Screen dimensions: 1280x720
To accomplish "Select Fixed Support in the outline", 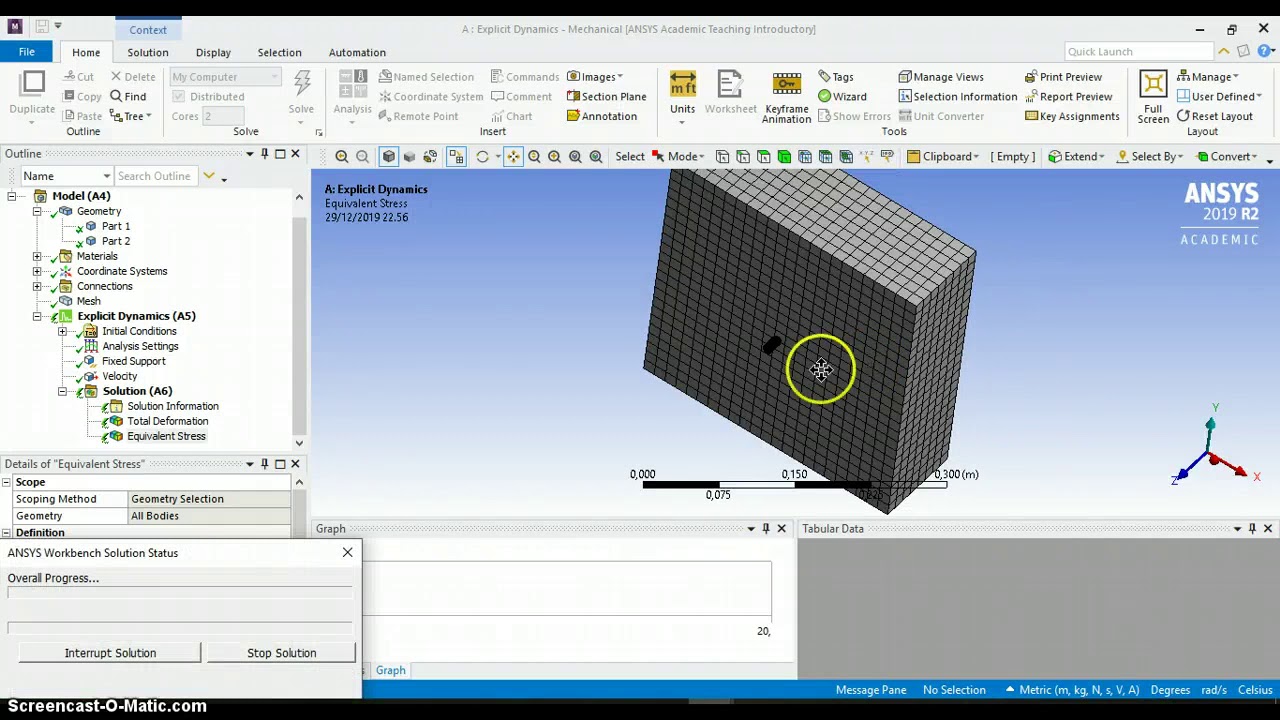I will click(133, 361).
